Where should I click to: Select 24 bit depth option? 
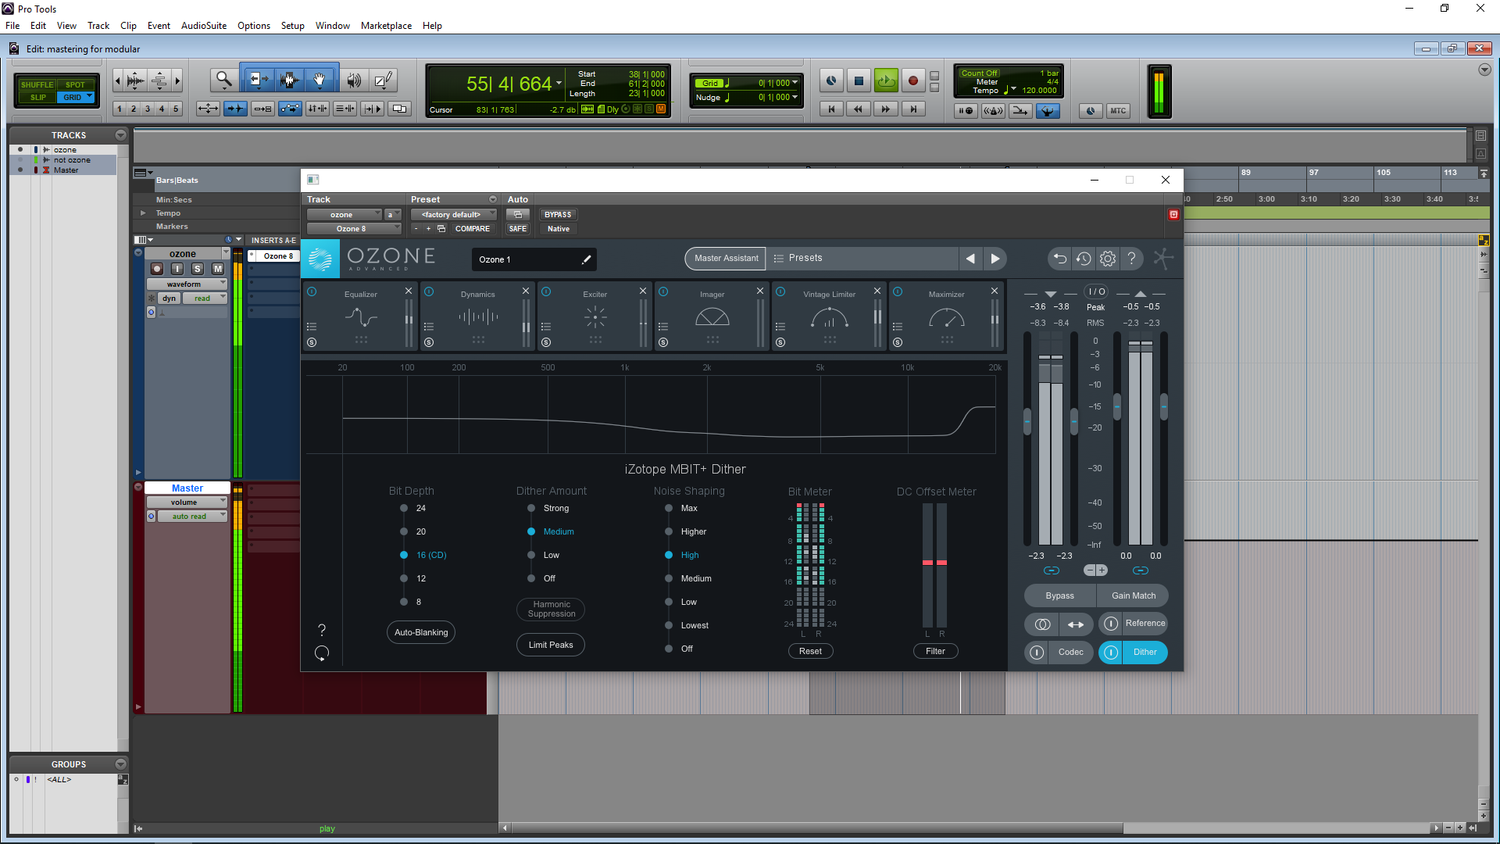coord(404,508)
